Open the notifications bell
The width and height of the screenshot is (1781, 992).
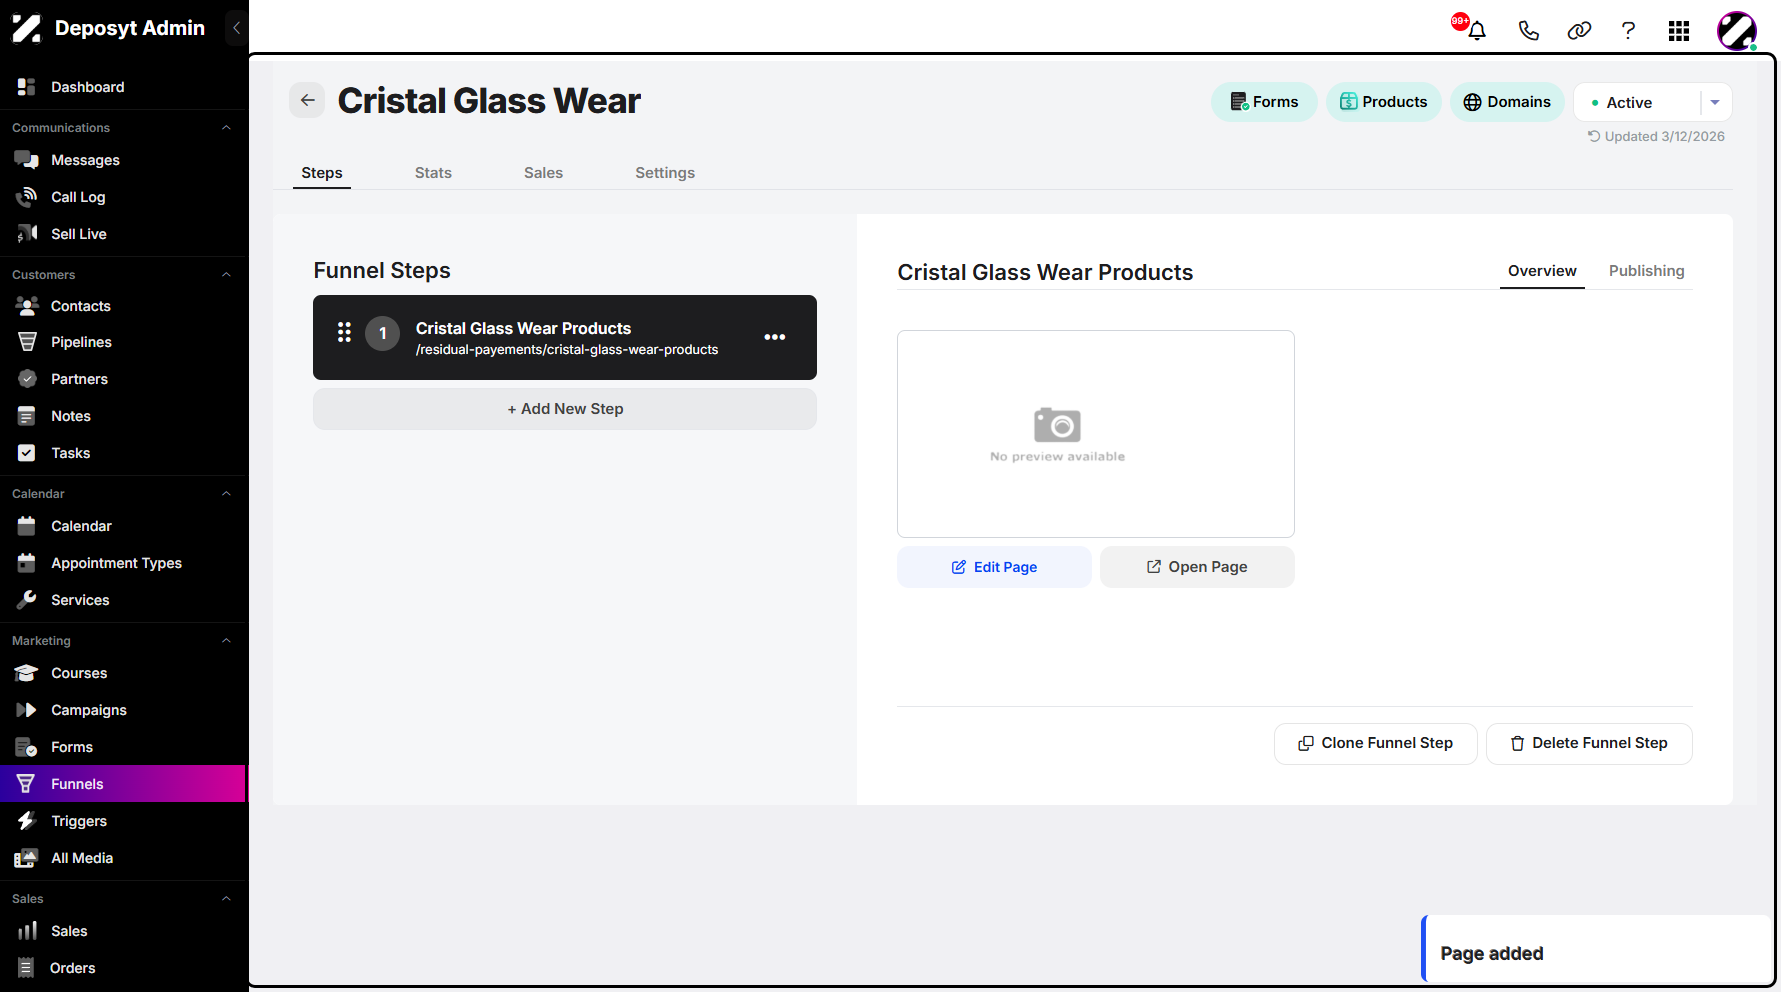point(1476,30)
